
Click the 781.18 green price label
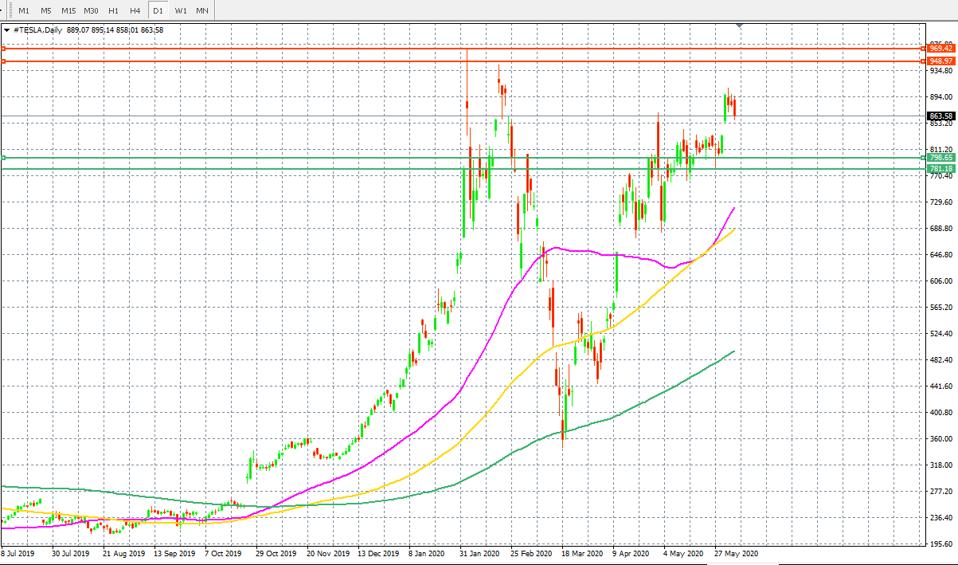[940, 169]
